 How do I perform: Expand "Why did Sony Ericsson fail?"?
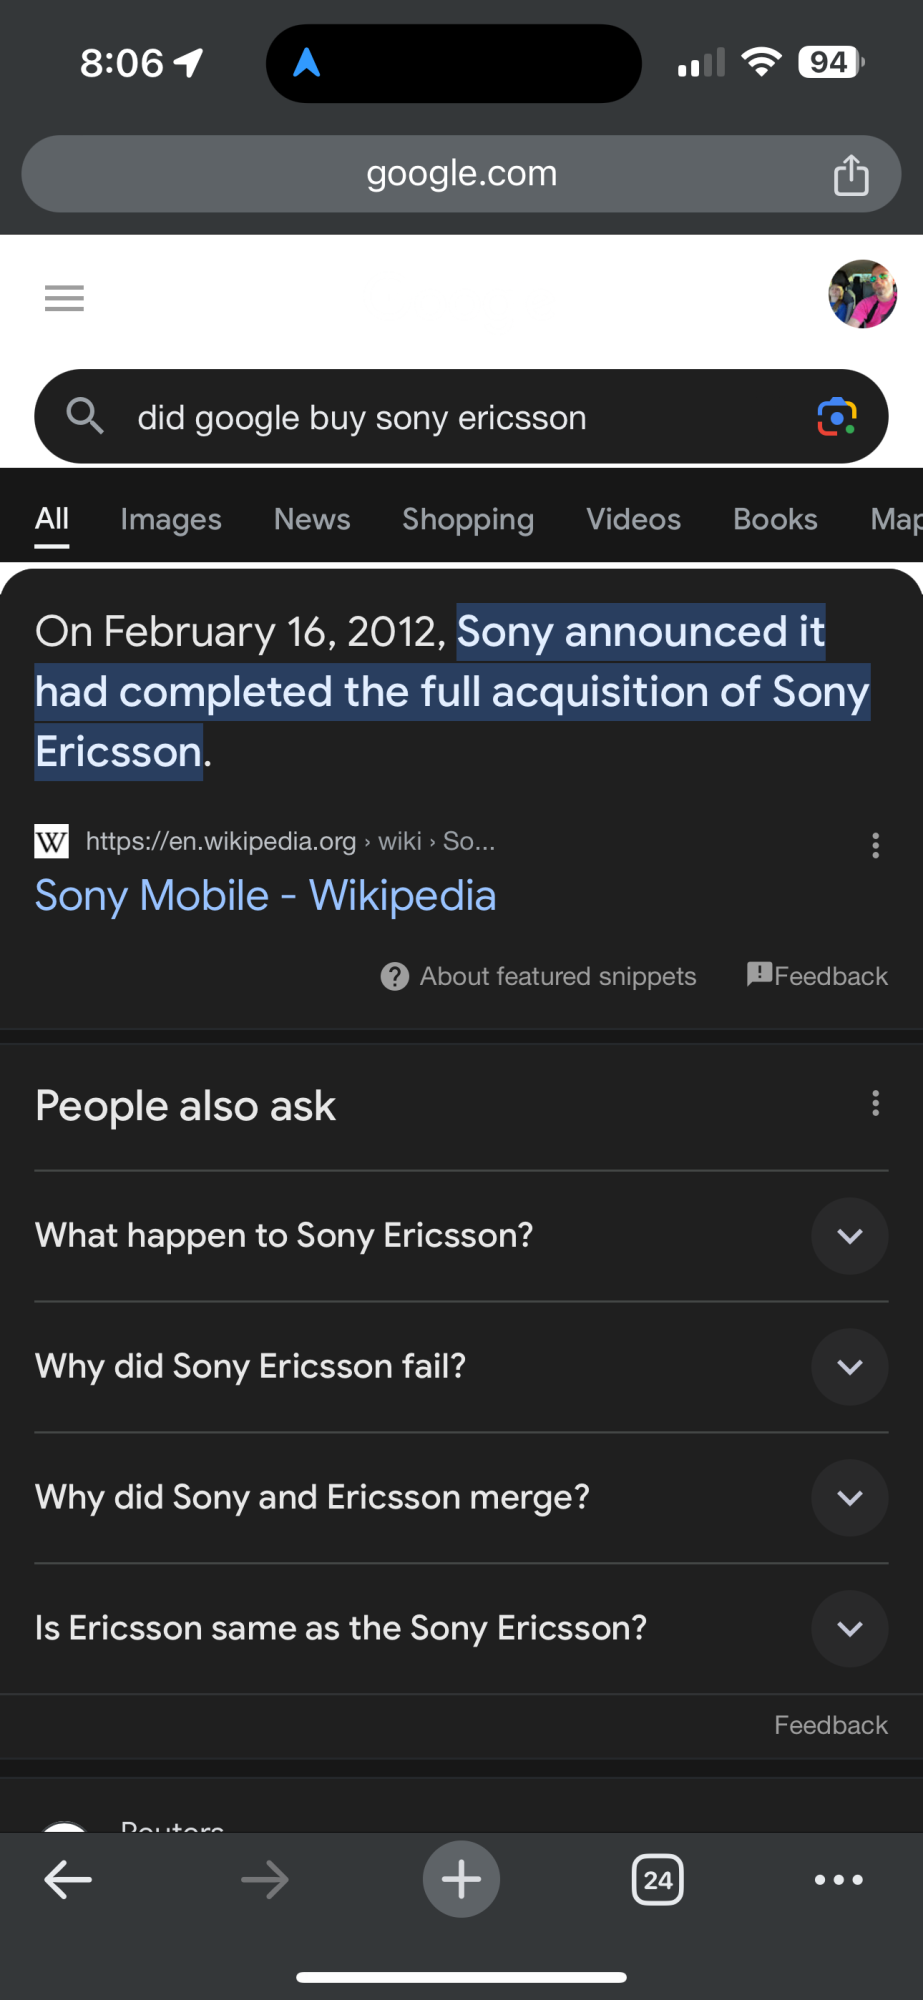coord(849,1367)
